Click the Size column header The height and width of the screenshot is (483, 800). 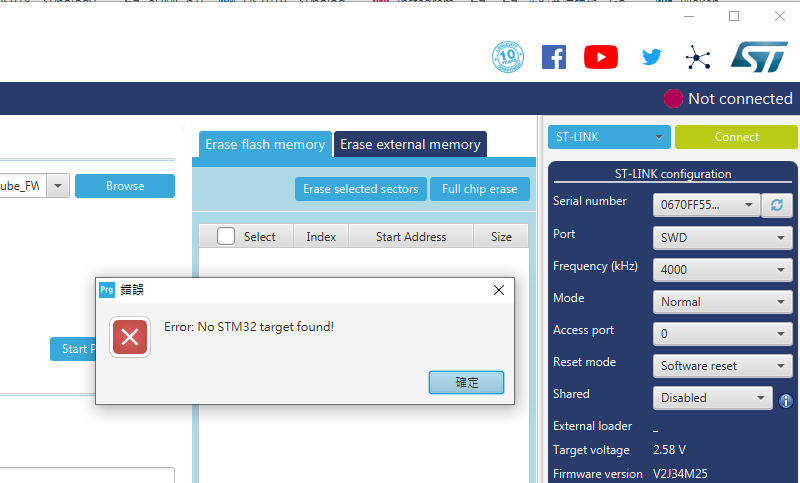[501, 237]
